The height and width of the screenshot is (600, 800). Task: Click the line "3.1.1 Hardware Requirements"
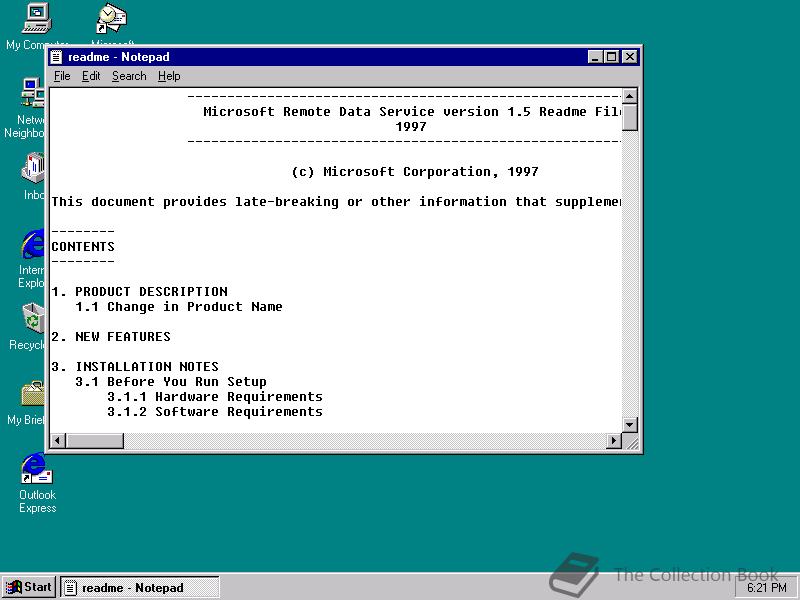coord(215,396)
